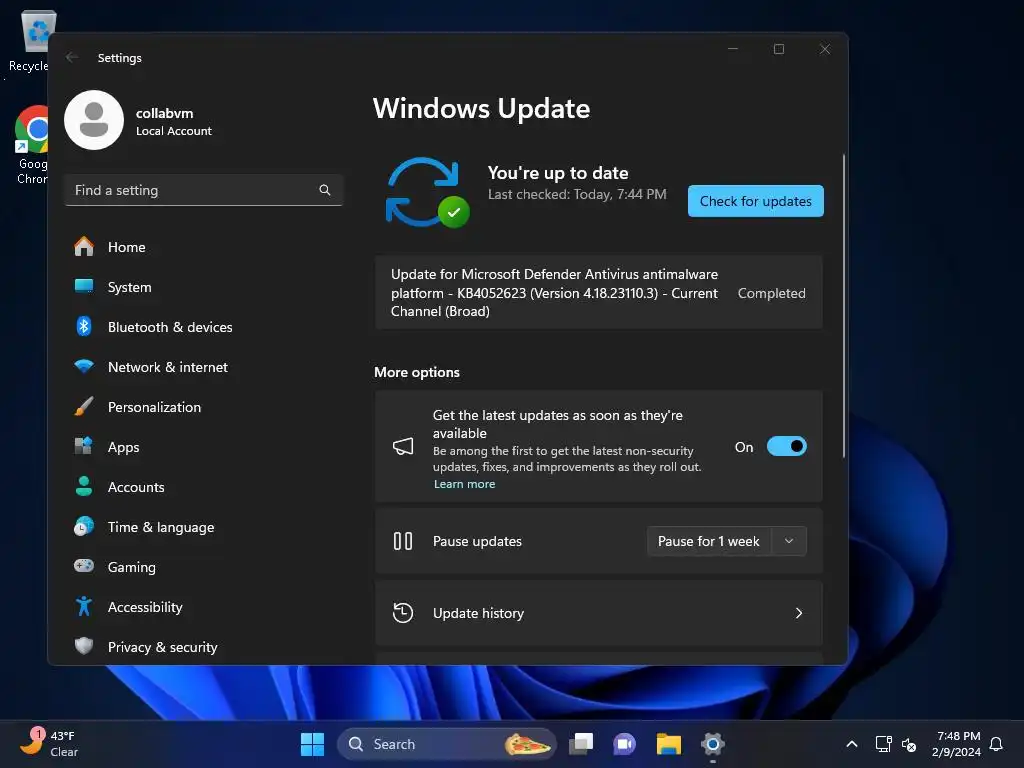Click Check for updates button

coord(756,201)
